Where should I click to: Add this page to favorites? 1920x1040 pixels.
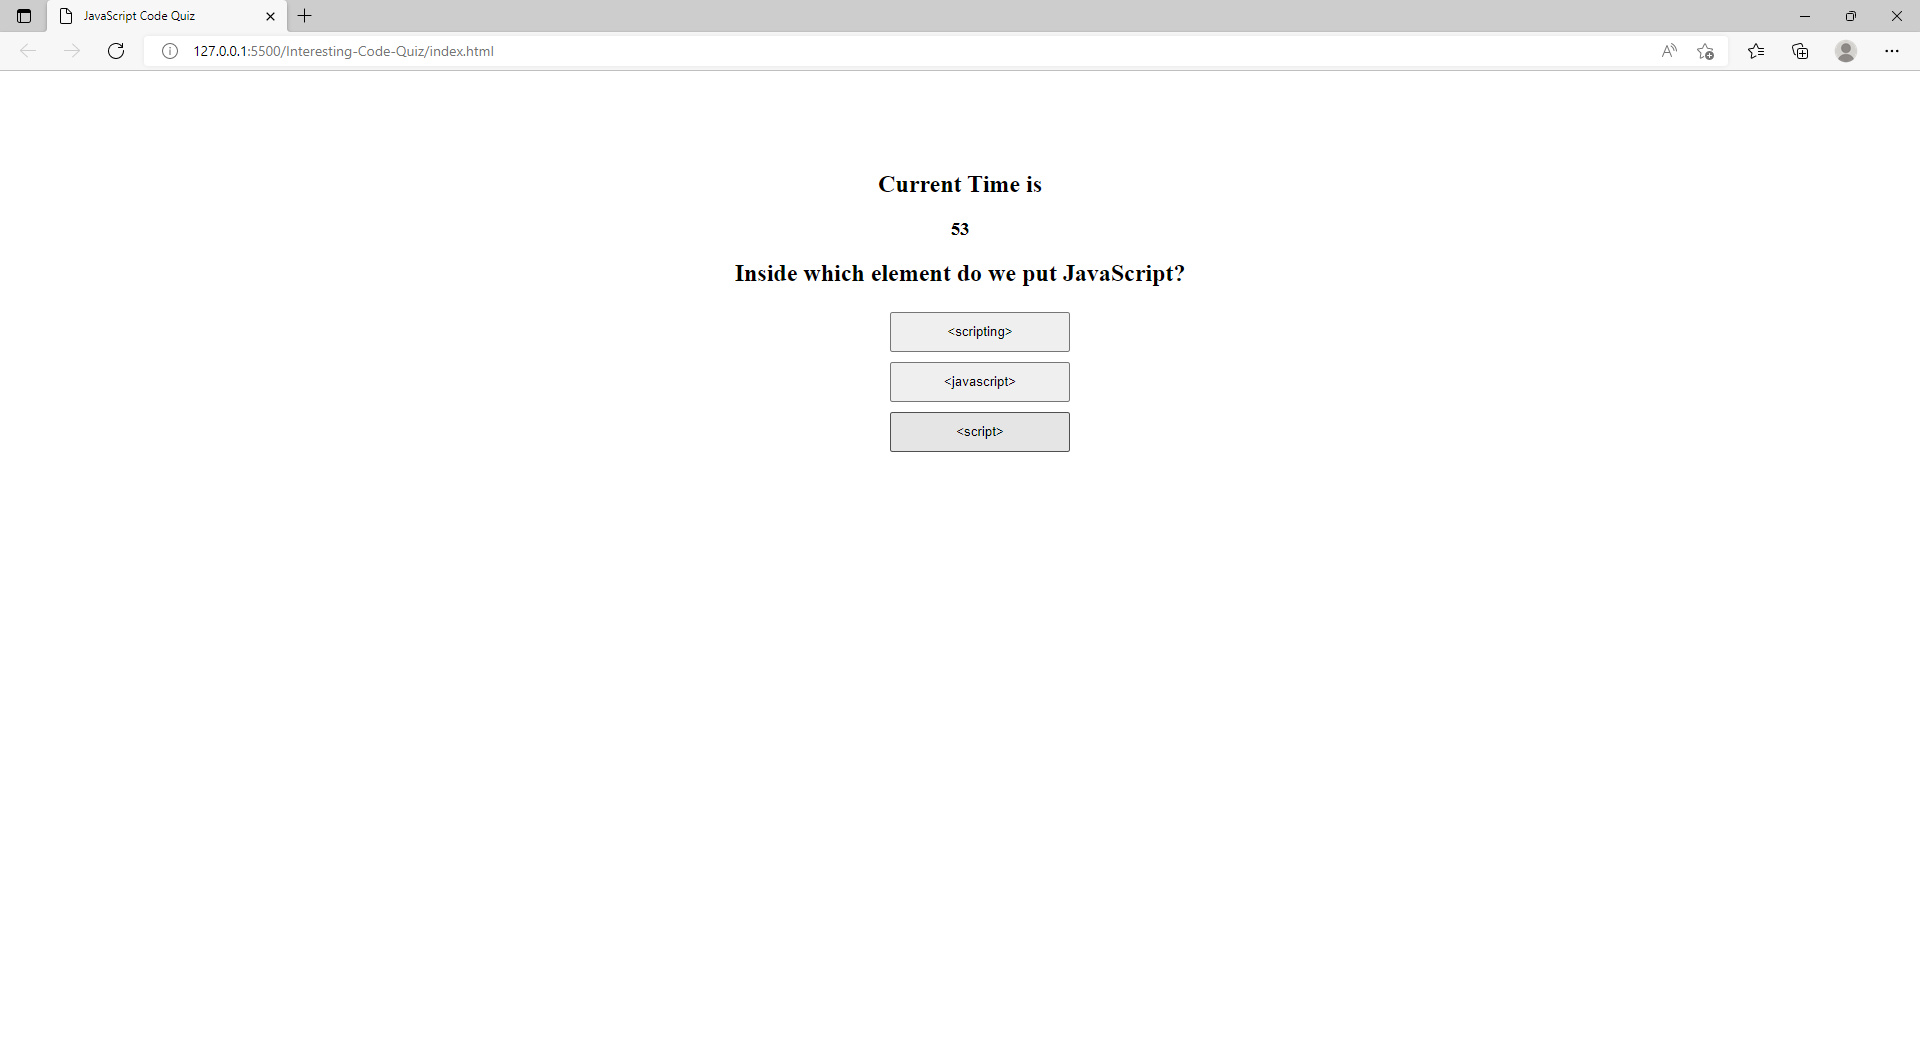pyautogui.click(x=1706, y=51)
